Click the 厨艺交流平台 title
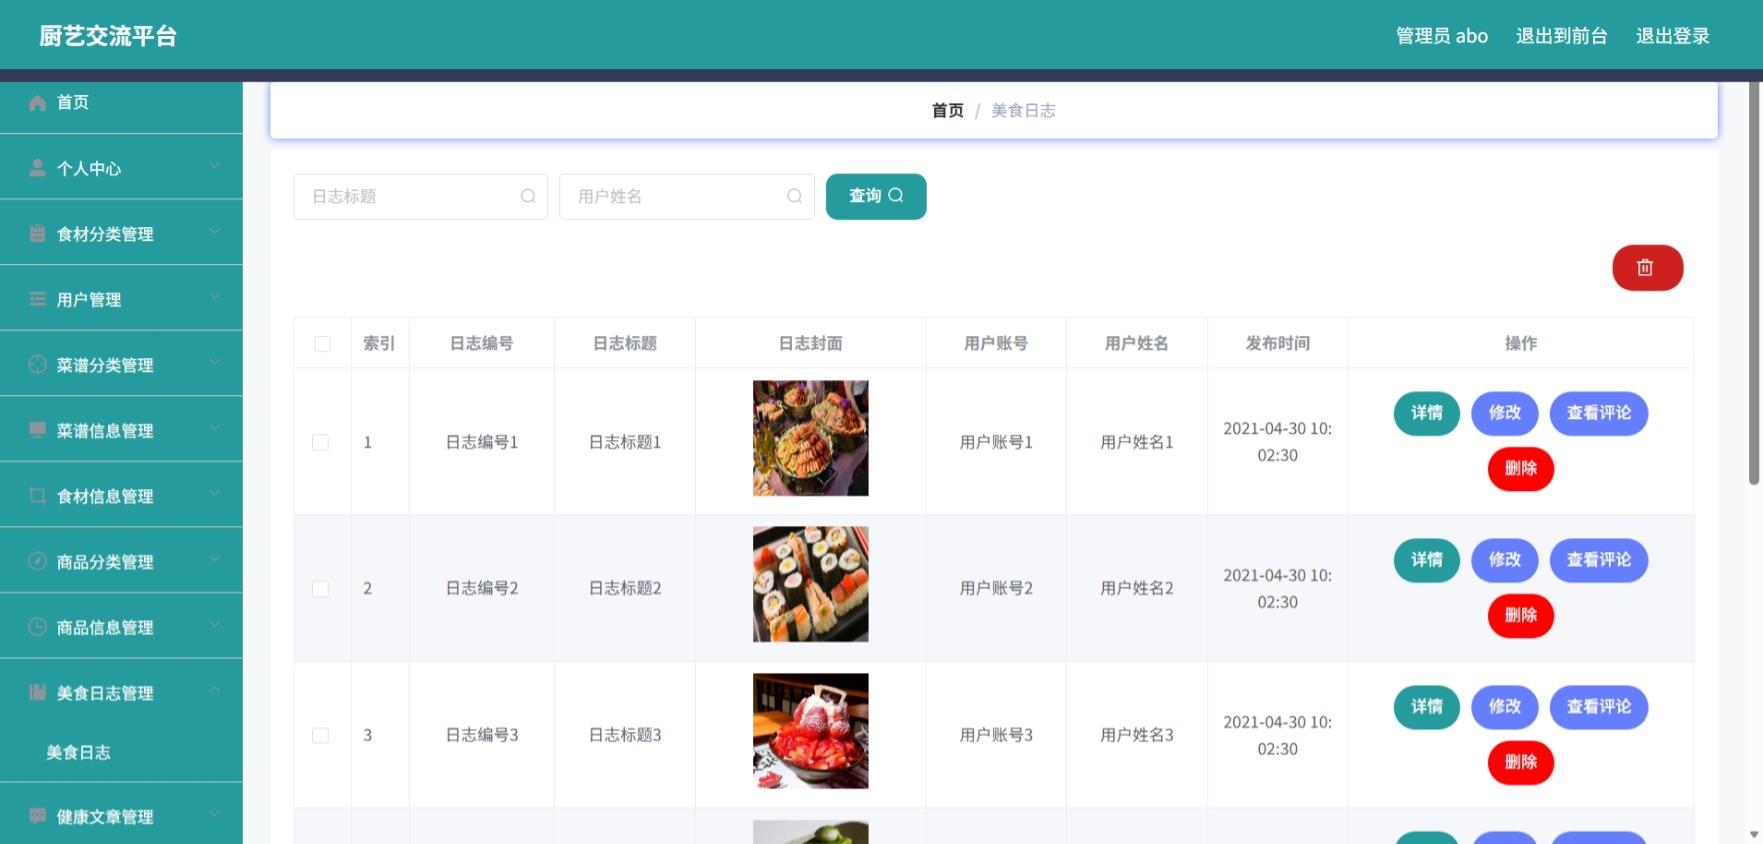Image resolution: width=1763 pixels, height=844 pixels. 108,36
